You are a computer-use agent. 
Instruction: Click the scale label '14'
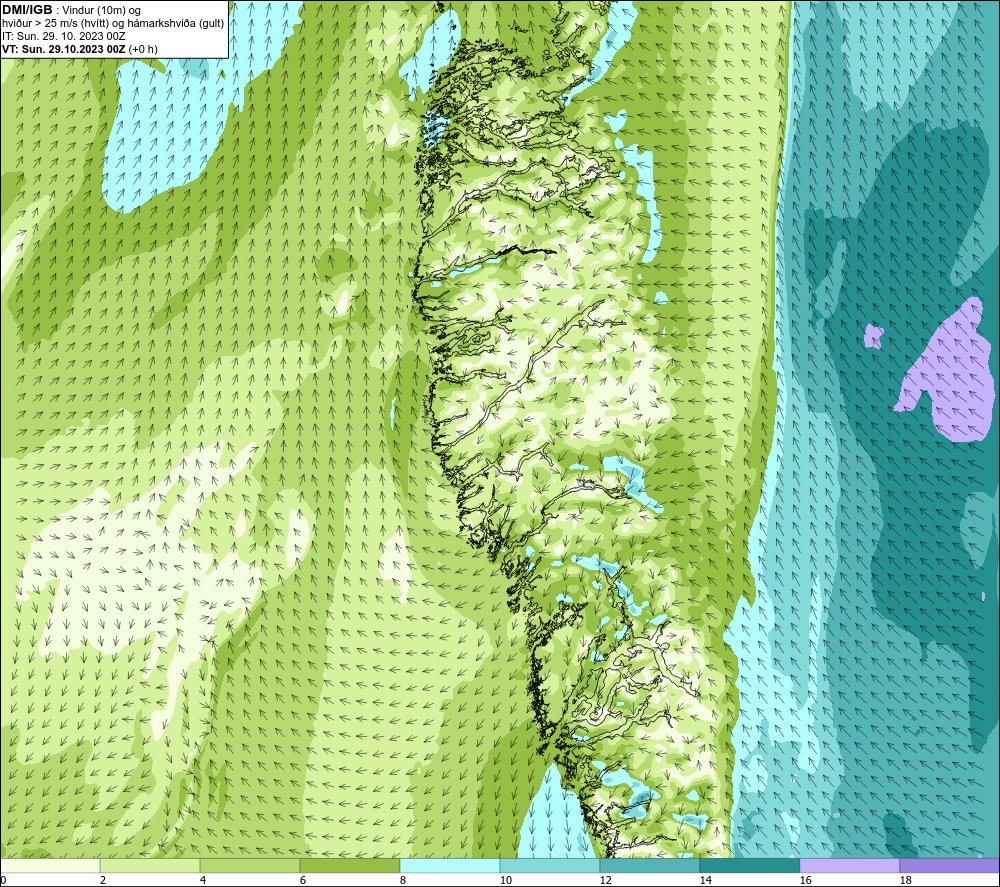[x=705, y=881]
